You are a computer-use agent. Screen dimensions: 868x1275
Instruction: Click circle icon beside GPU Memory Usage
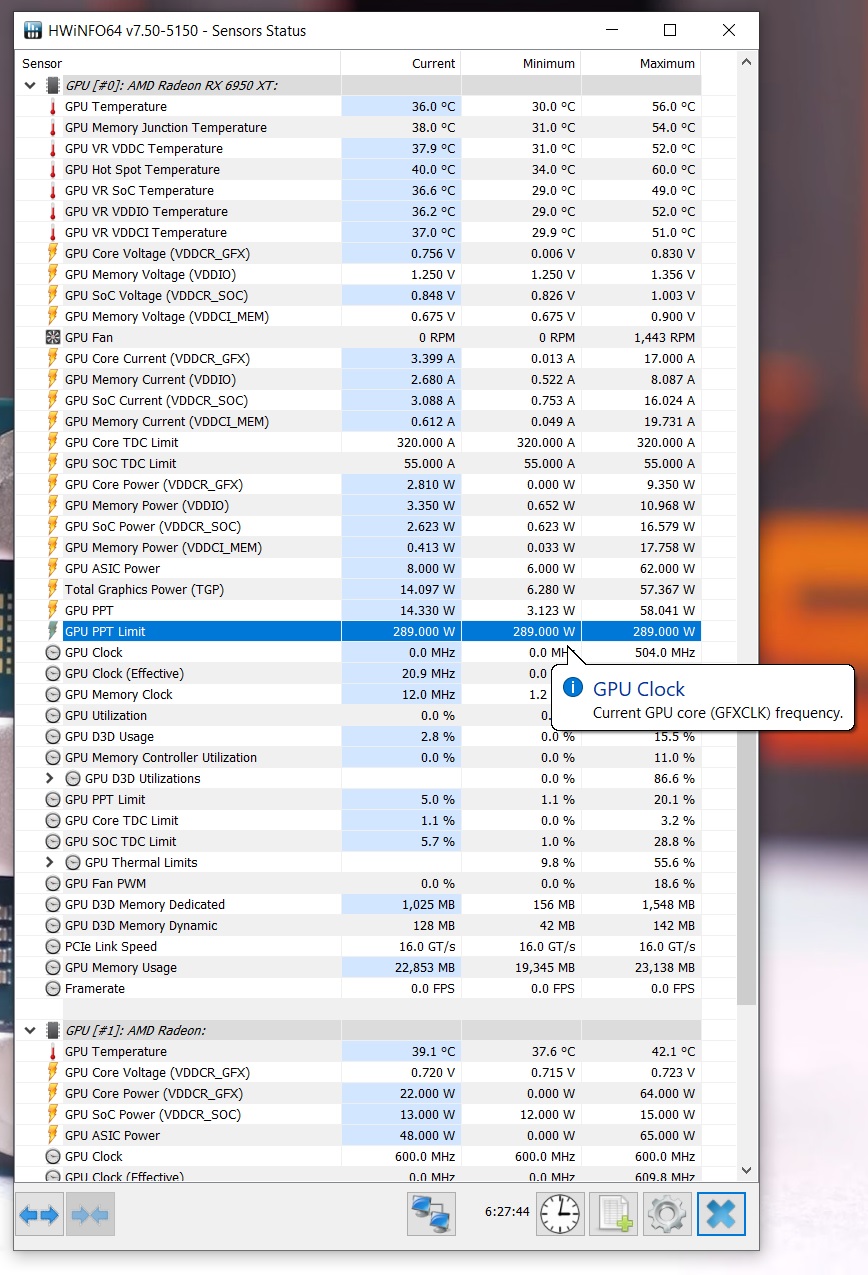(x=53, y=967)
